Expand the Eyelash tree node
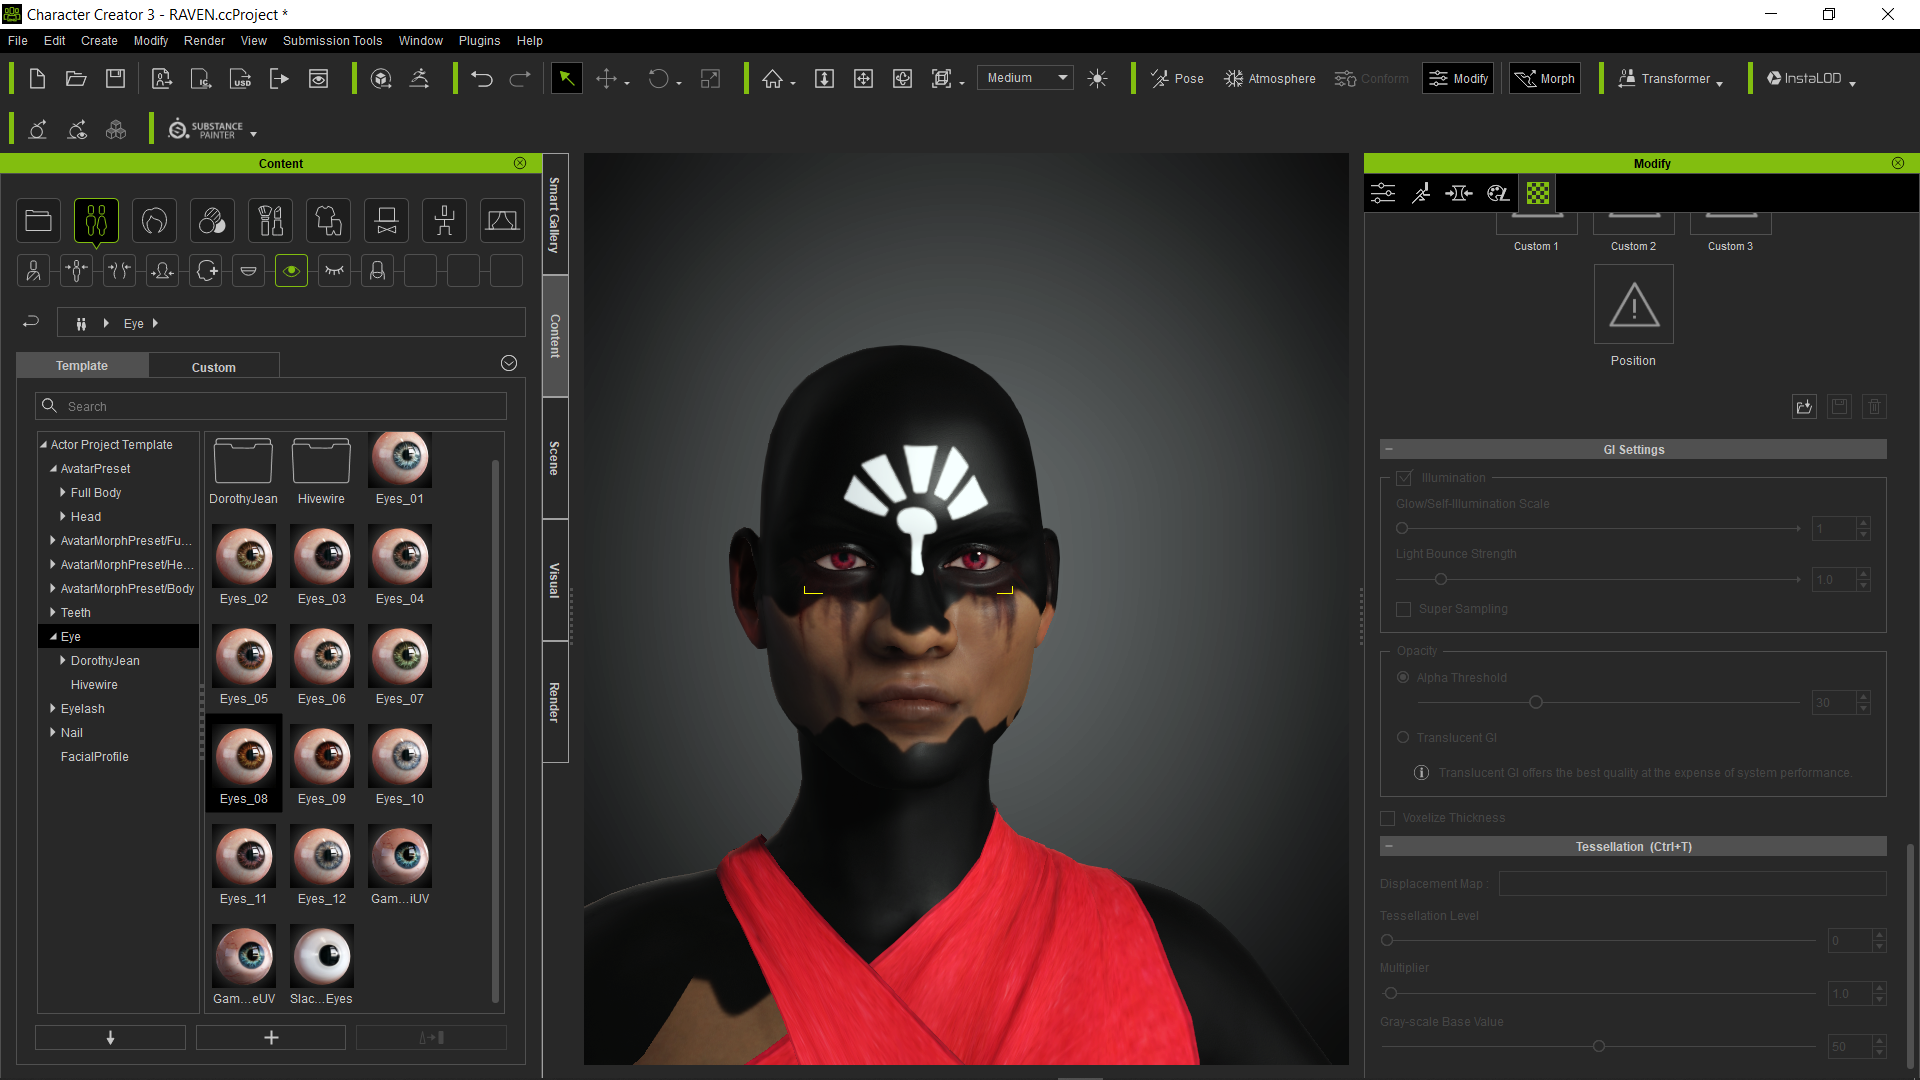Image resolution: width=1920 pixels, height=1080 pixels. tap(53, 709)
